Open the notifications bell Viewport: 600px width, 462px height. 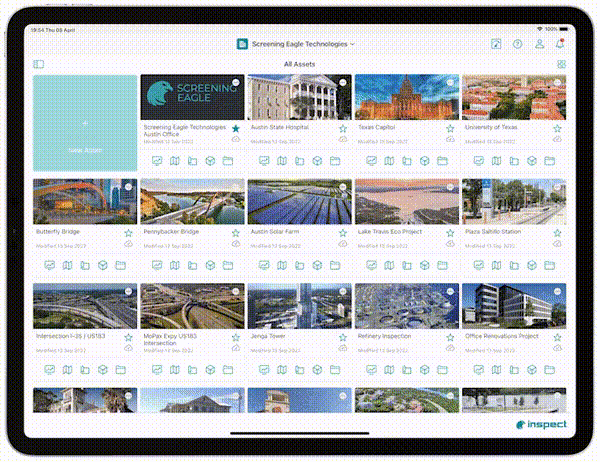pos(560,44)
